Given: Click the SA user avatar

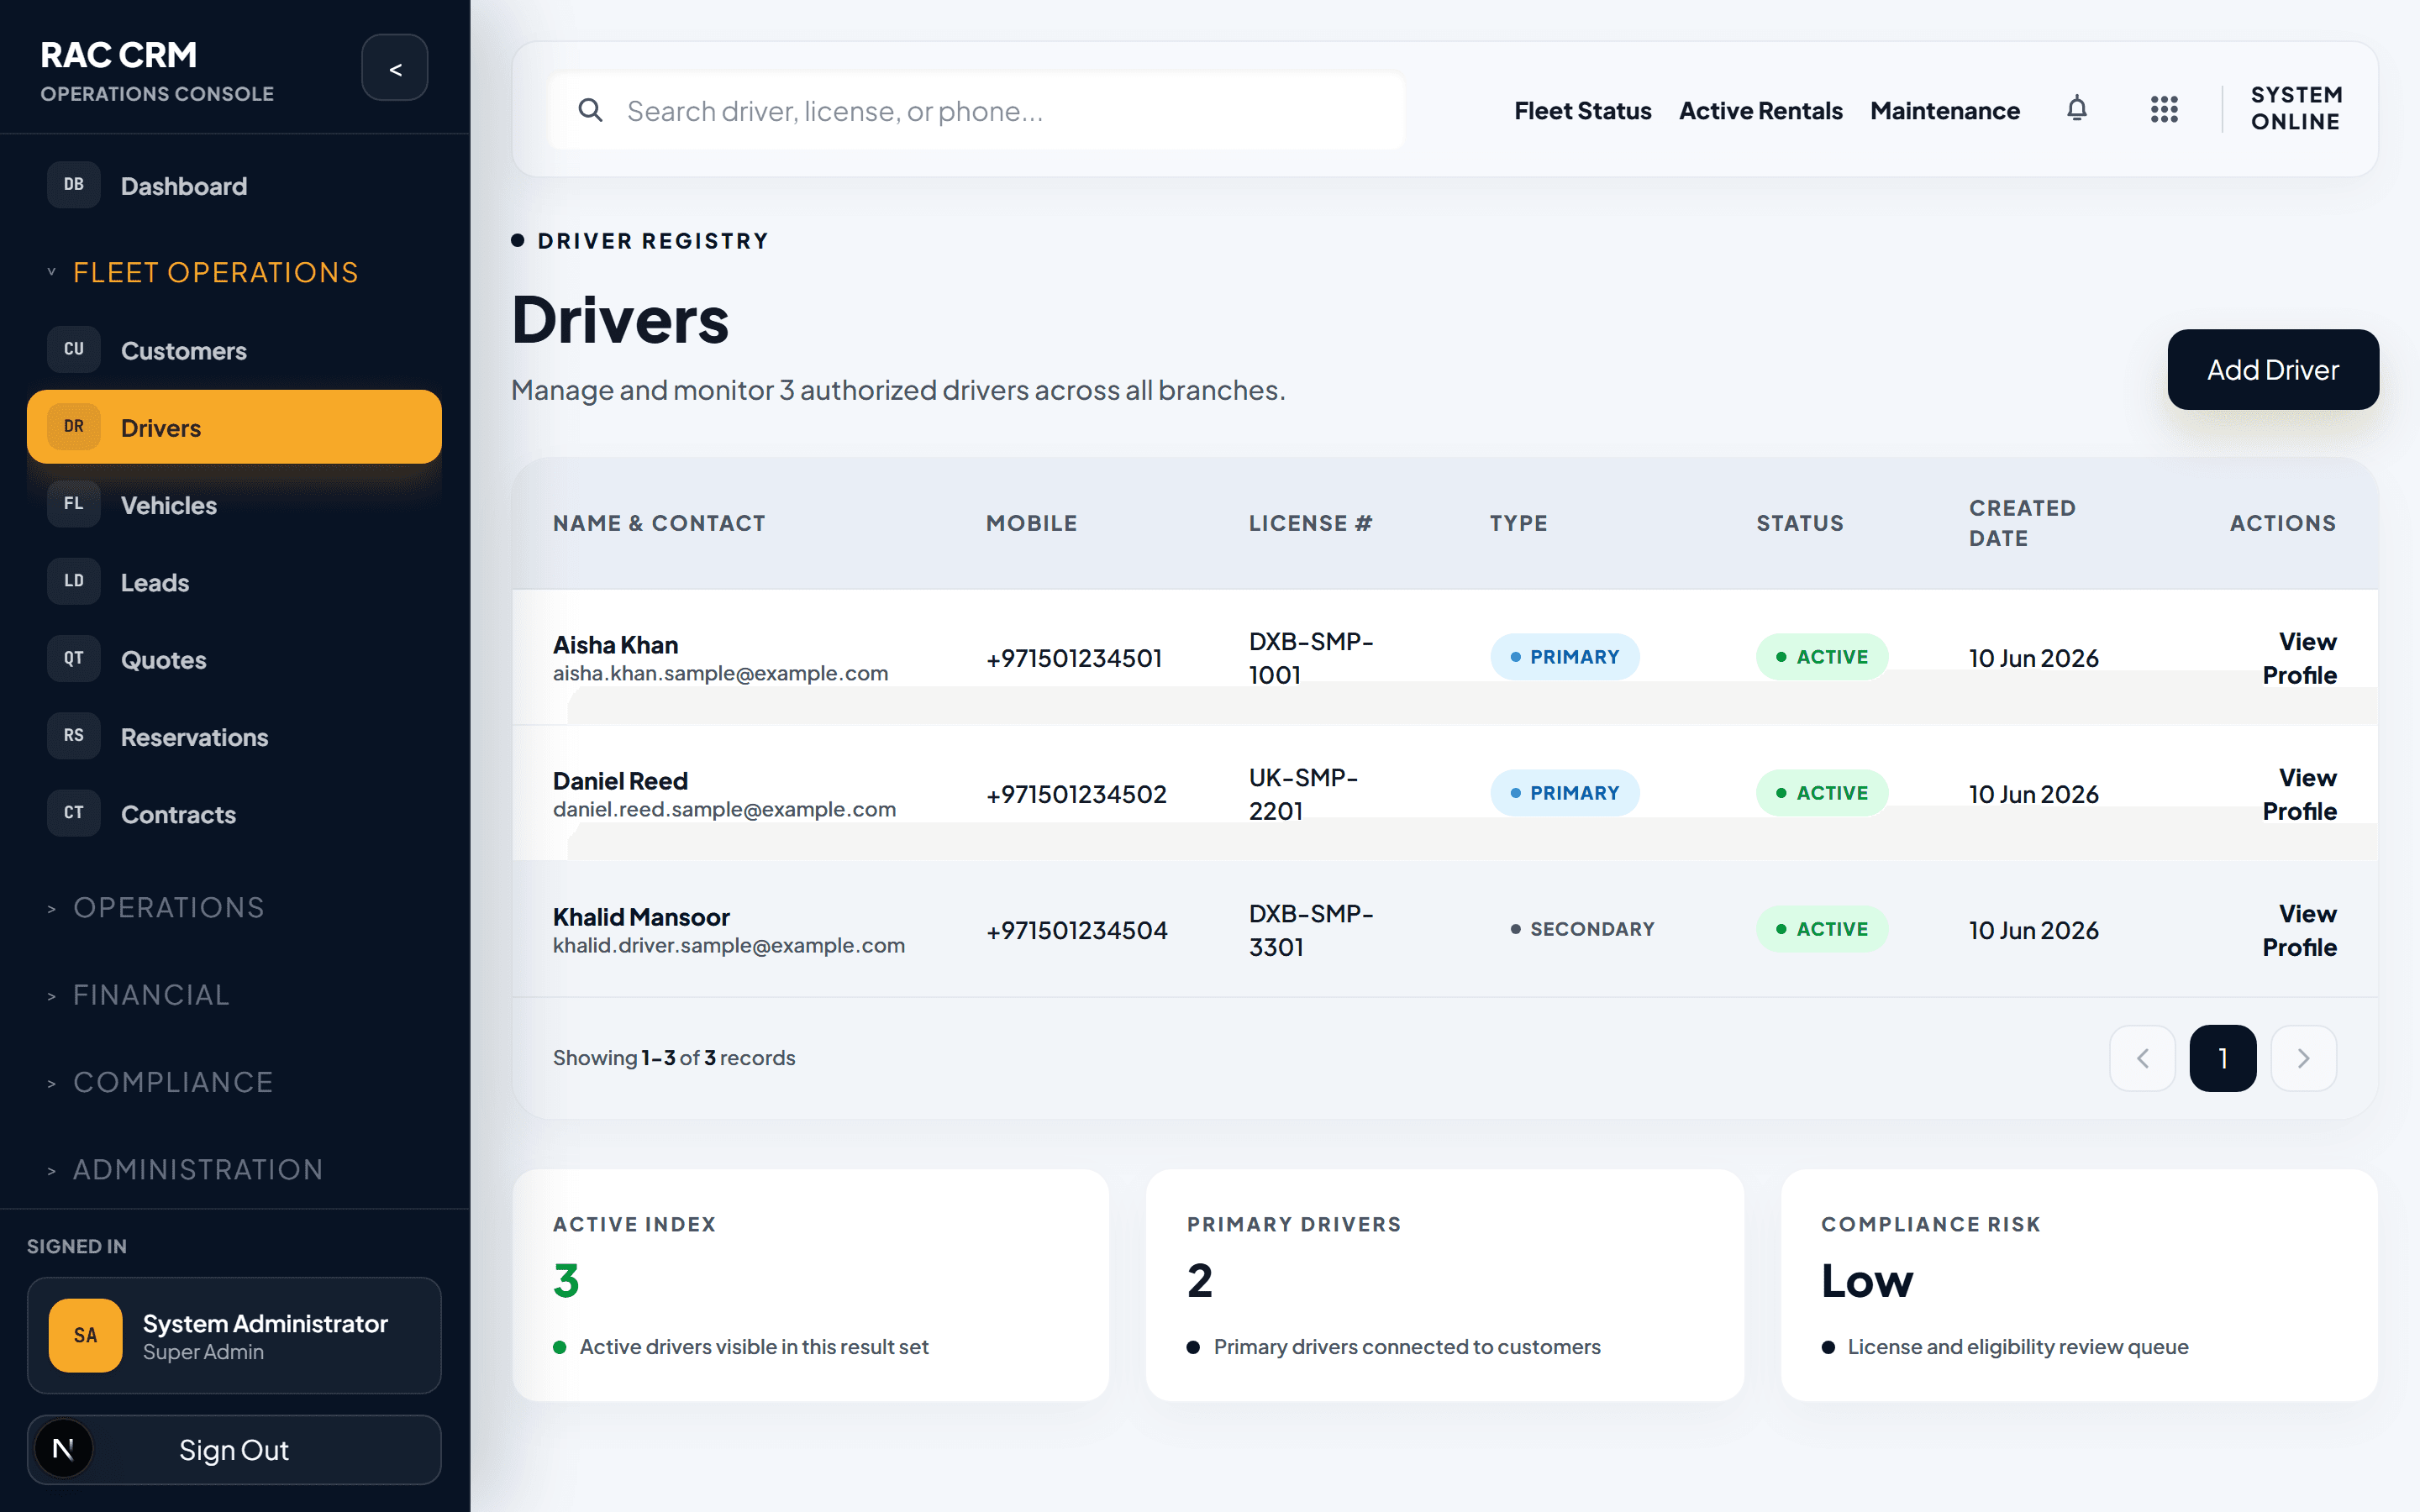Looking at the screenshot, I should click(86, 1335).
